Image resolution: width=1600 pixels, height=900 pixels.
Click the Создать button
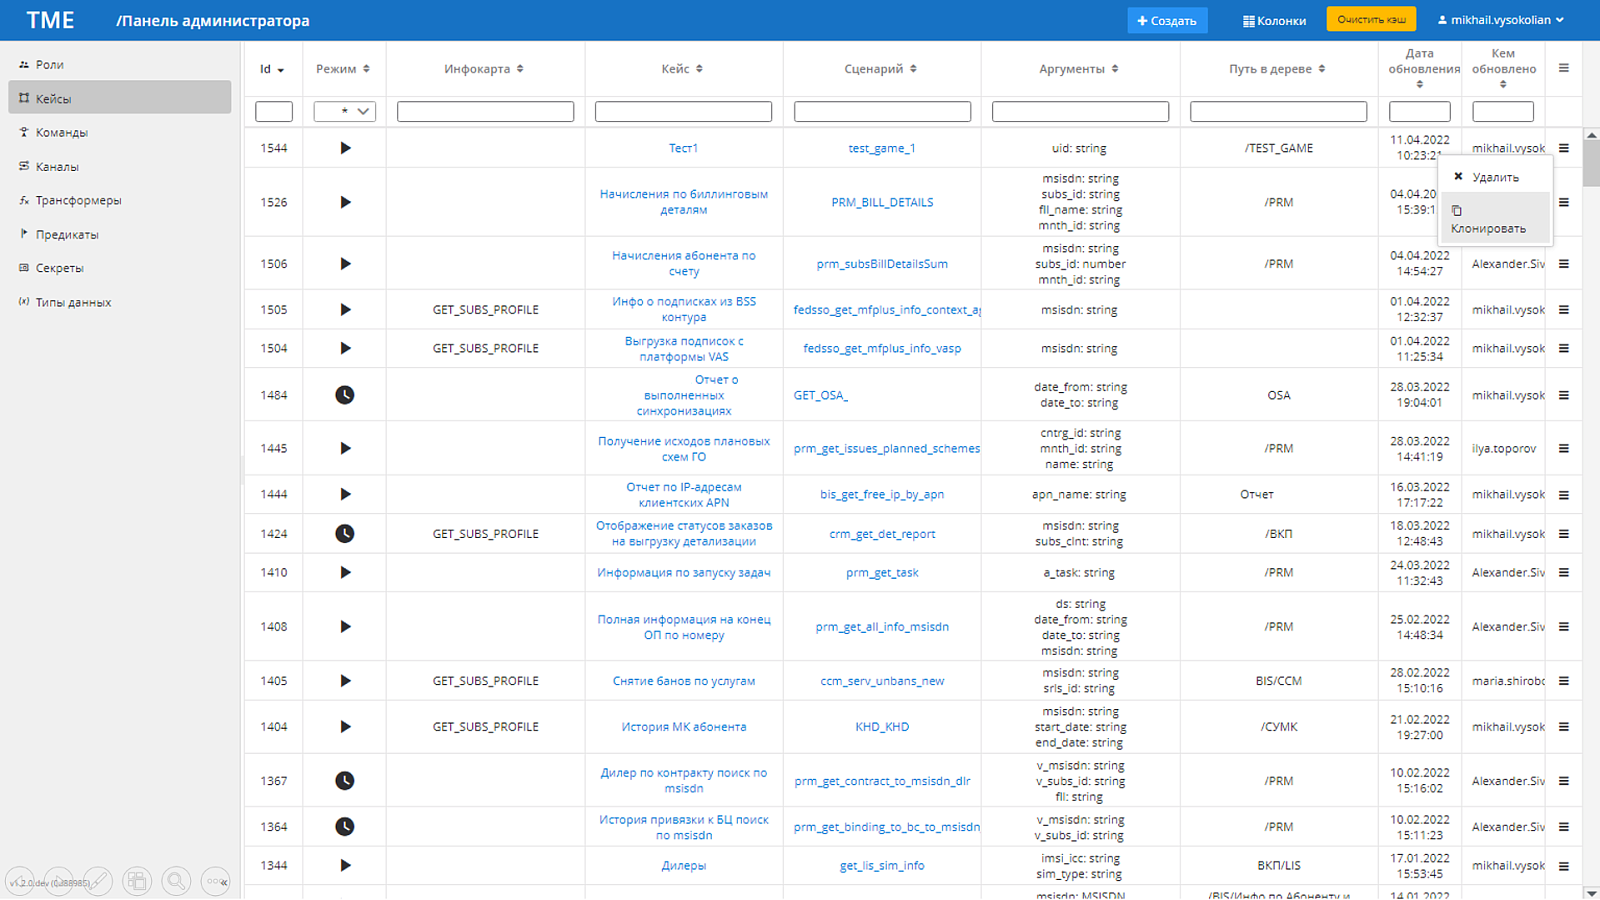coord(1167,20)
